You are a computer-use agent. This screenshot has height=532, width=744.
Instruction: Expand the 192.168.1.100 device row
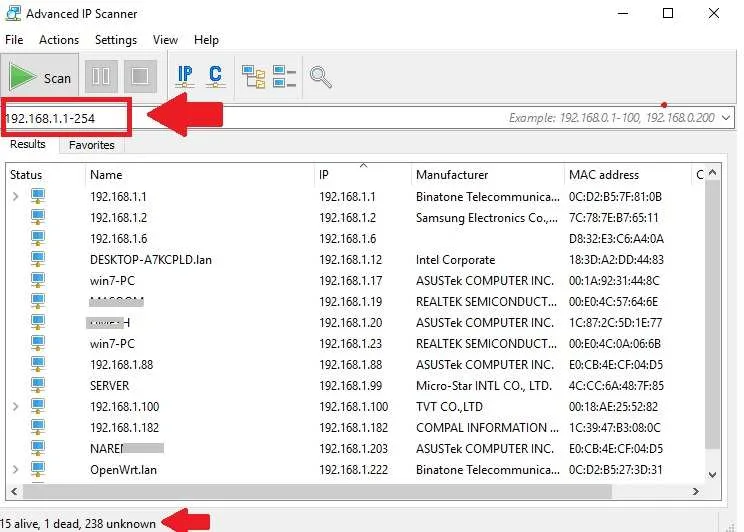(15, 406)
